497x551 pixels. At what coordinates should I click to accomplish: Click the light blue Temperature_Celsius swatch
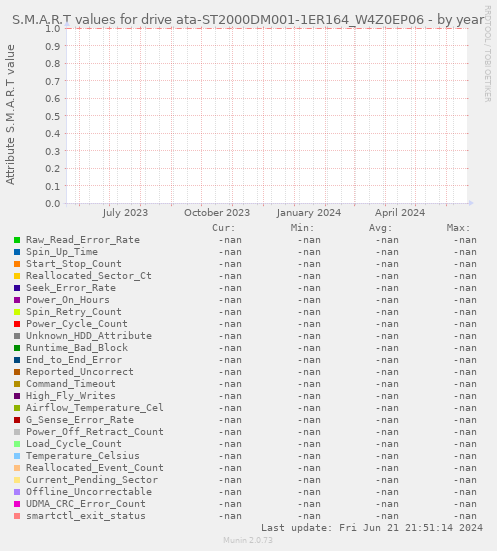[x=17, y=456]
